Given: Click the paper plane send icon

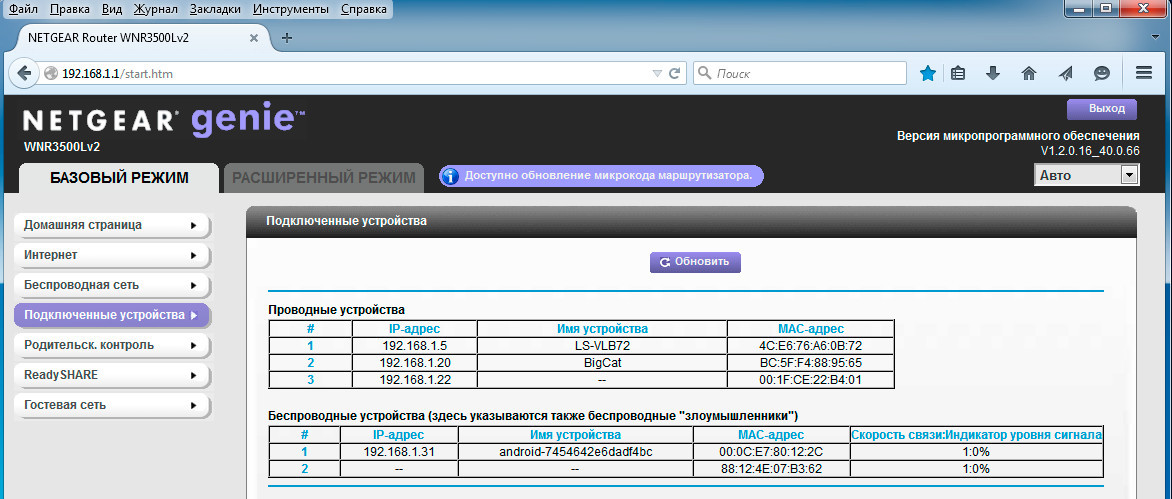Looking at the screenshot, I should coord(1065,73).
